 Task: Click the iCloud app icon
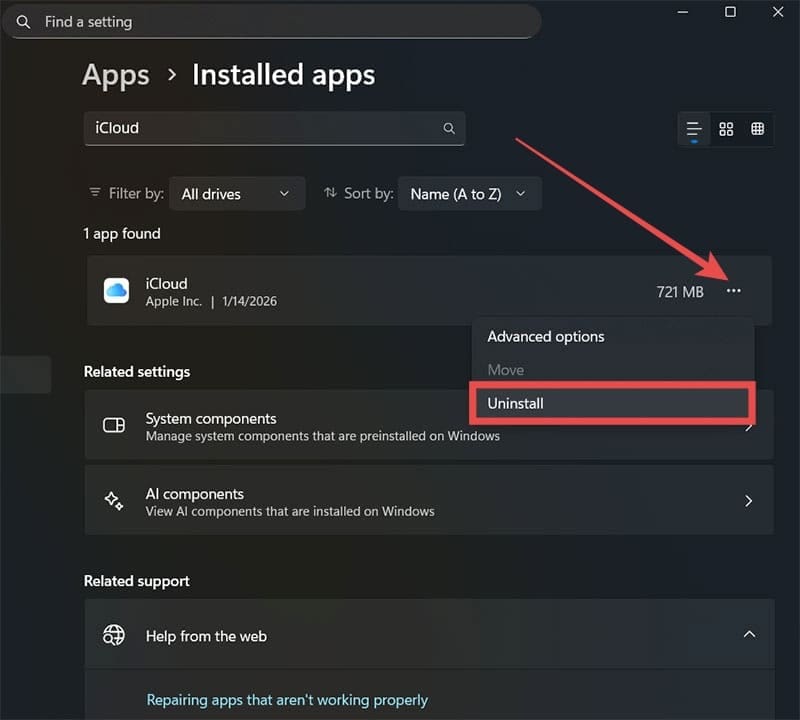point(116,291)
